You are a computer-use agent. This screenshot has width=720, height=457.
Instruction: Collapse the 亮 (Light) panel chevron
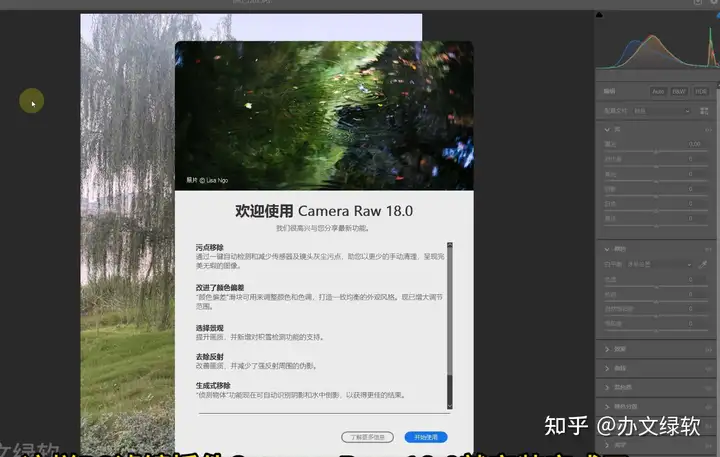(x=607, y=130)
